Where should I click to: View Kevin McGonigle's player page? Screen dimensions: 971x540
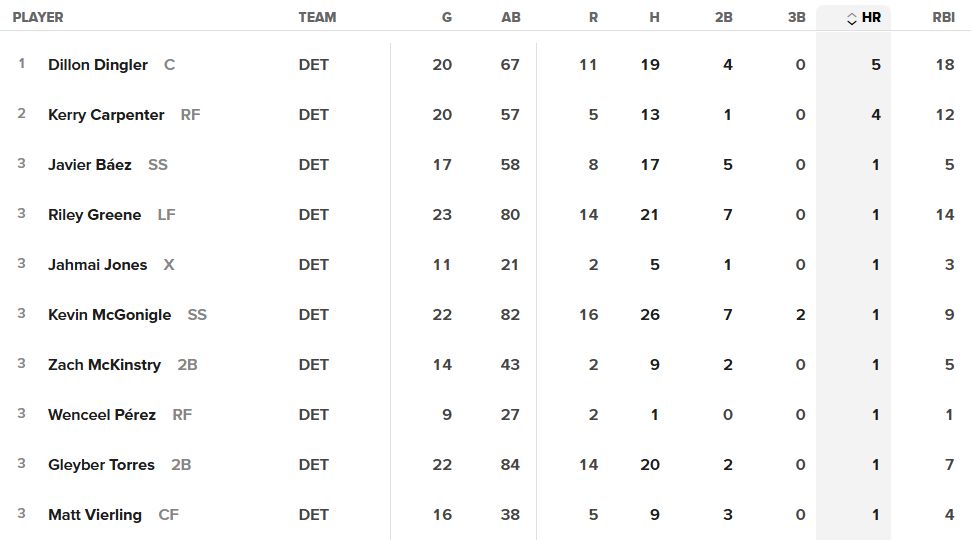click(110, 315)
